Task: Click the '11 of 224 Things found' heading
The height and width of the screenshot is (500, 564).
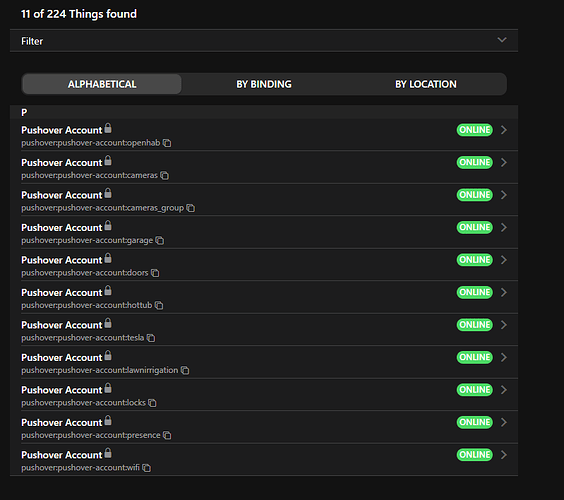Action: (x=79, y=14)
